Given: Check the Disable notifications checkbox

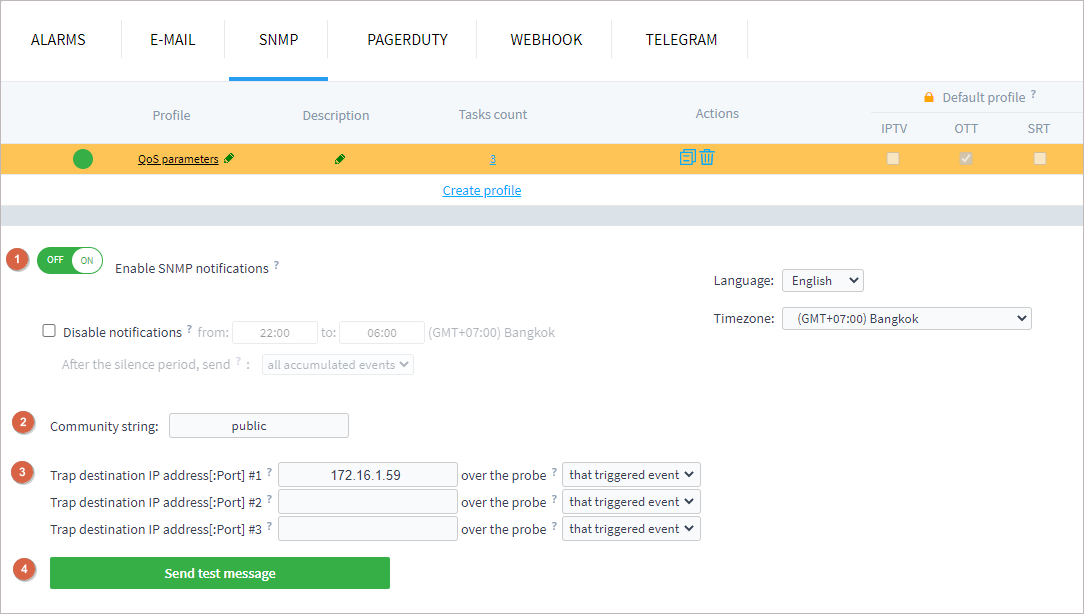Looking at the screenshot, I should [x=49, y=331].
